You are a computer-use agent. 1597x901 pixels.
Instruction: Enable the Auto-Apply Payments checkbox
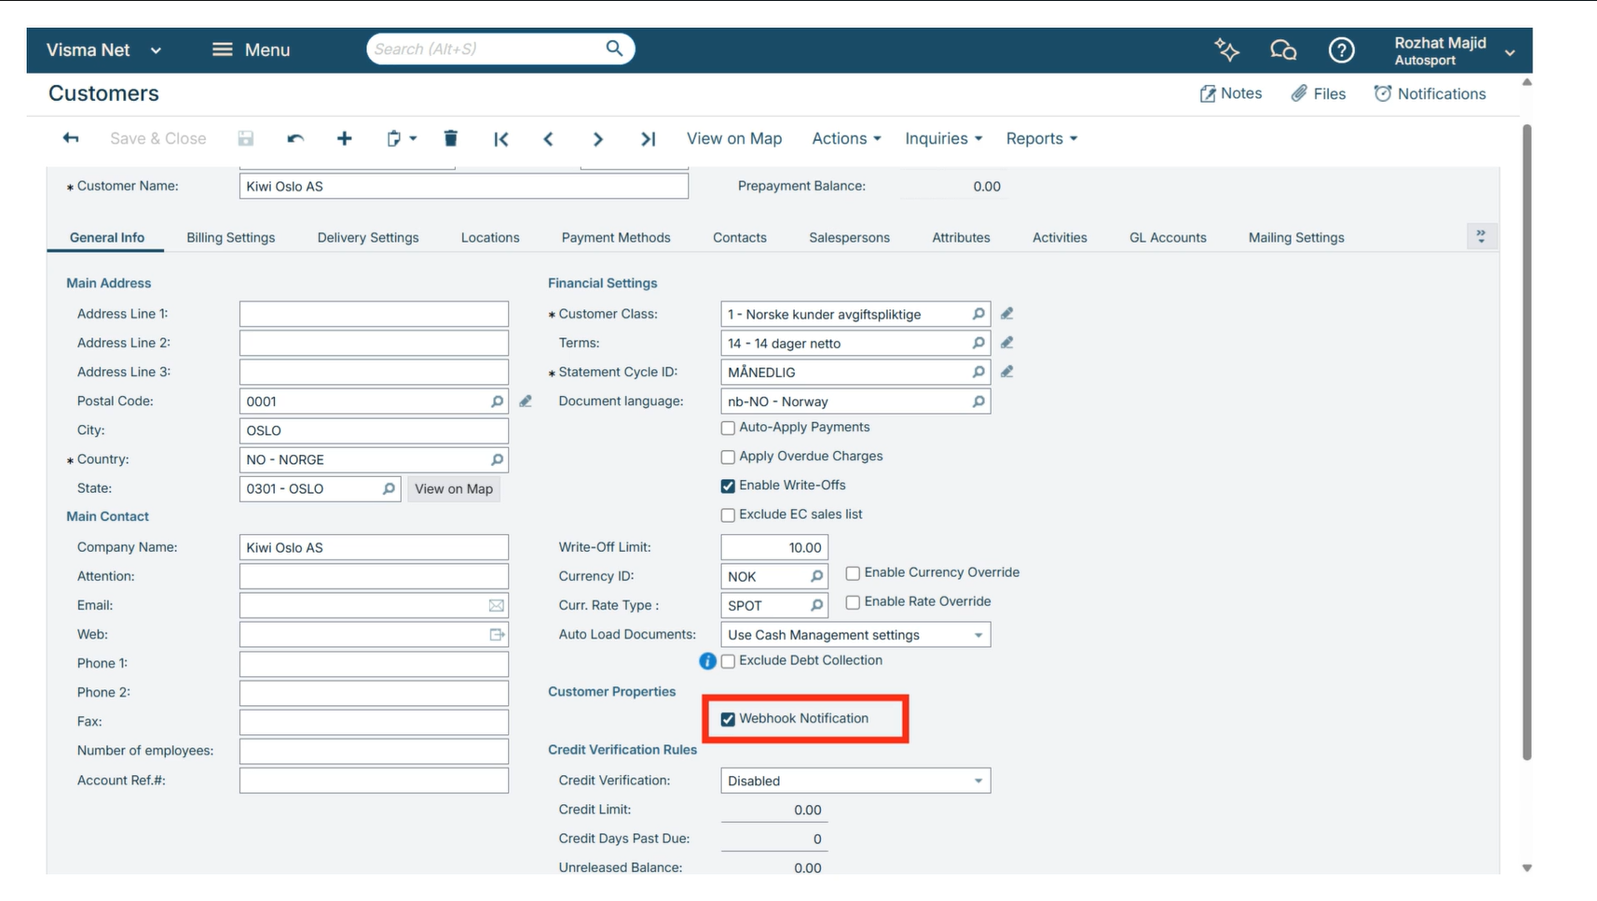click(x=728, y=428)
